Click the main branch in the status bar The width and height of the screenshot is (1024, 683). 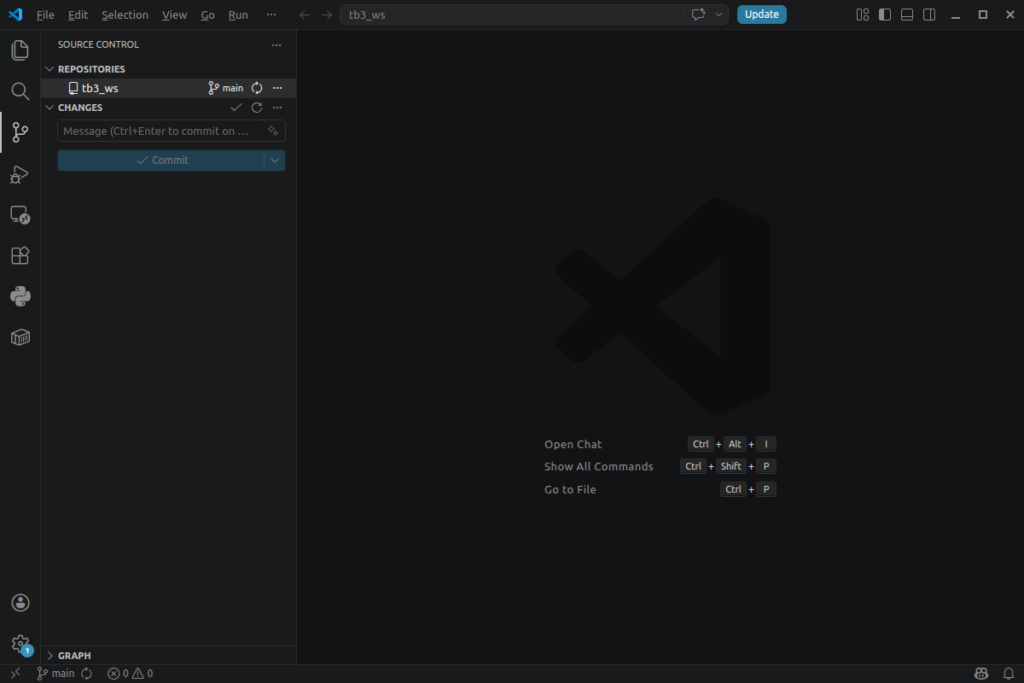pyautogui.click(x=56, y=673)
